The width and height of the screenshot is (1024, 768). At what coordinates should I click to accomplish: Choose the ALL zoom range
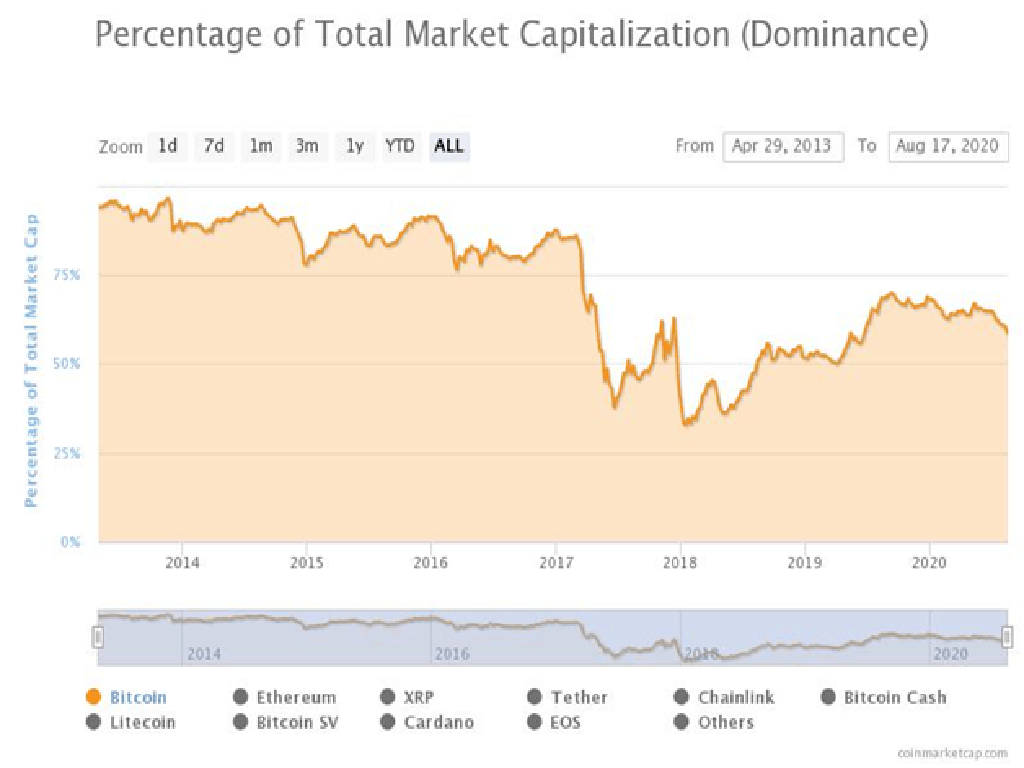(449, 146)
